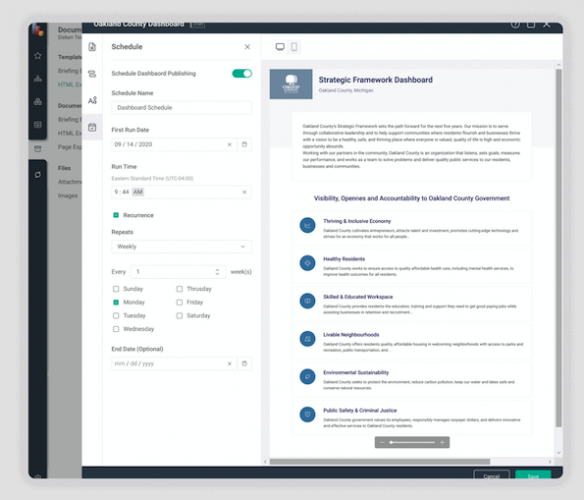Screen dimensions: 584x500
Task: Open the End Date calendar picker
Action: (x=244, y=364)
